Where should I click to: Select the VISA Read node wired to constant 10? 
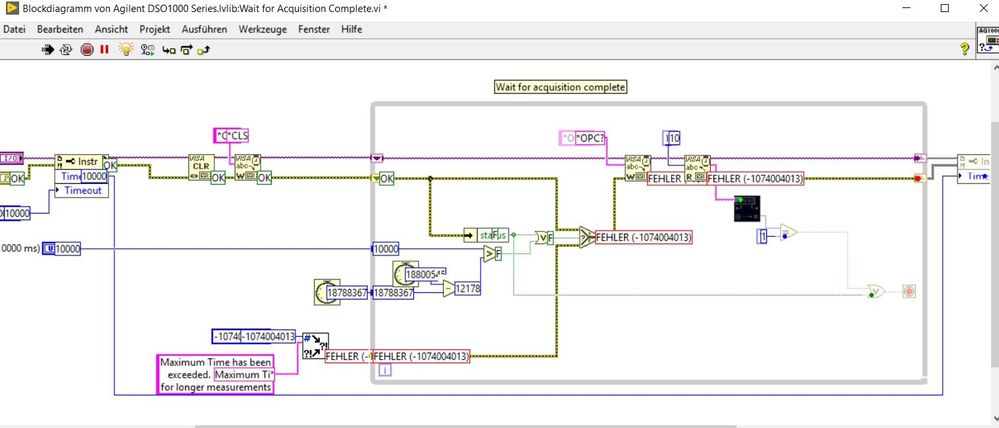pyautogui.click(x=696, y=167)
